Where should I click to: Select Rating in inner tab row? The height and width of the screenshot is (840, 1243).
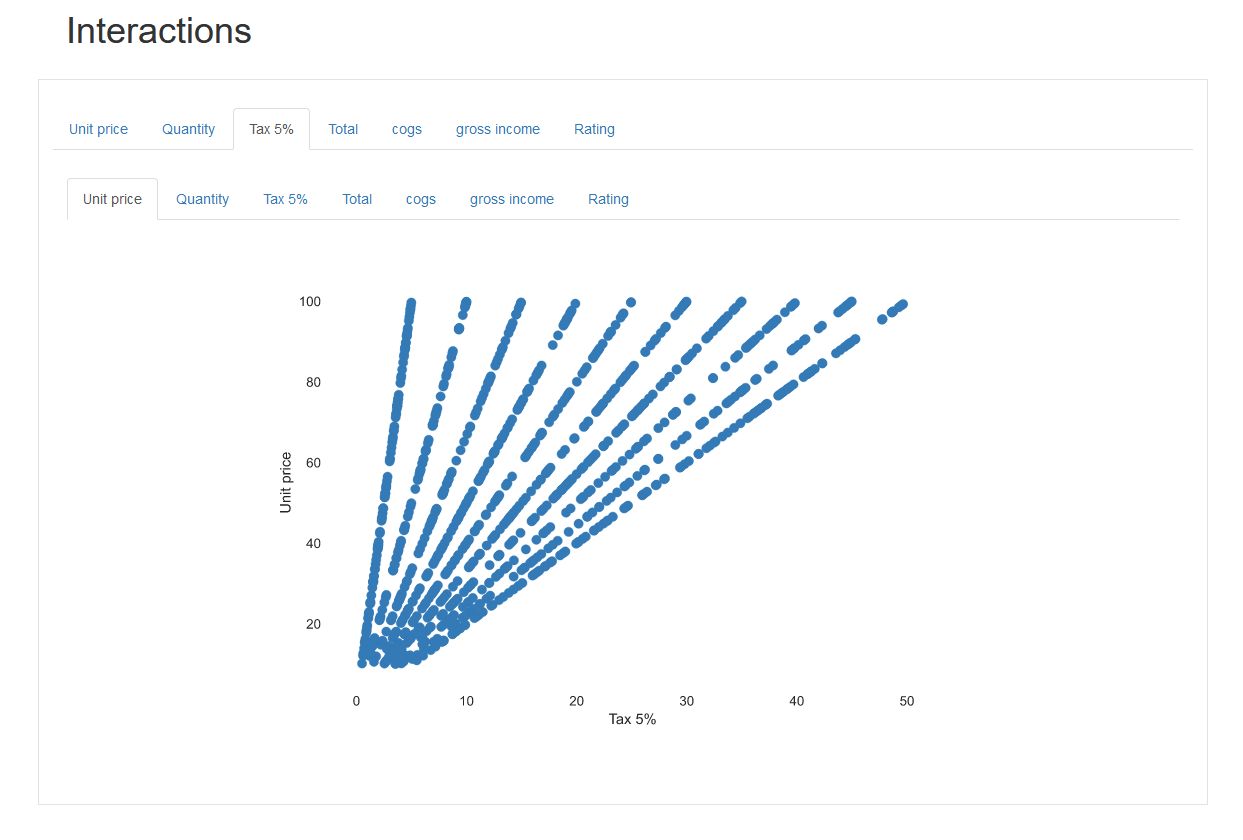(608, 199)
